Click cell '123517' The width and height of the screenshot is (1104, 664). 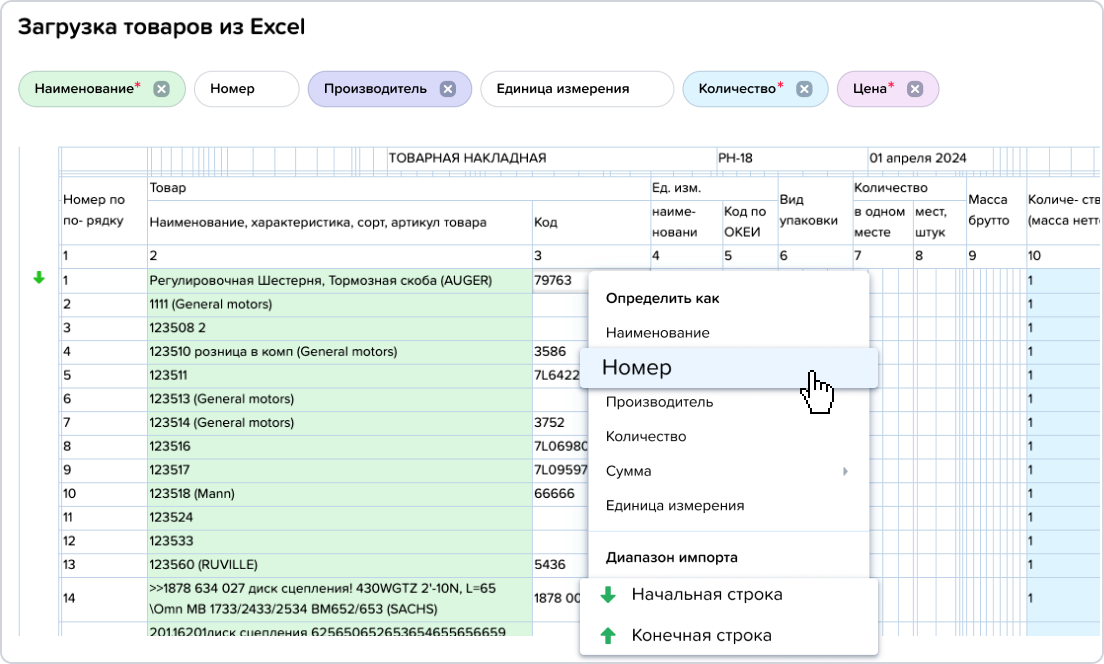pos(339,470)
